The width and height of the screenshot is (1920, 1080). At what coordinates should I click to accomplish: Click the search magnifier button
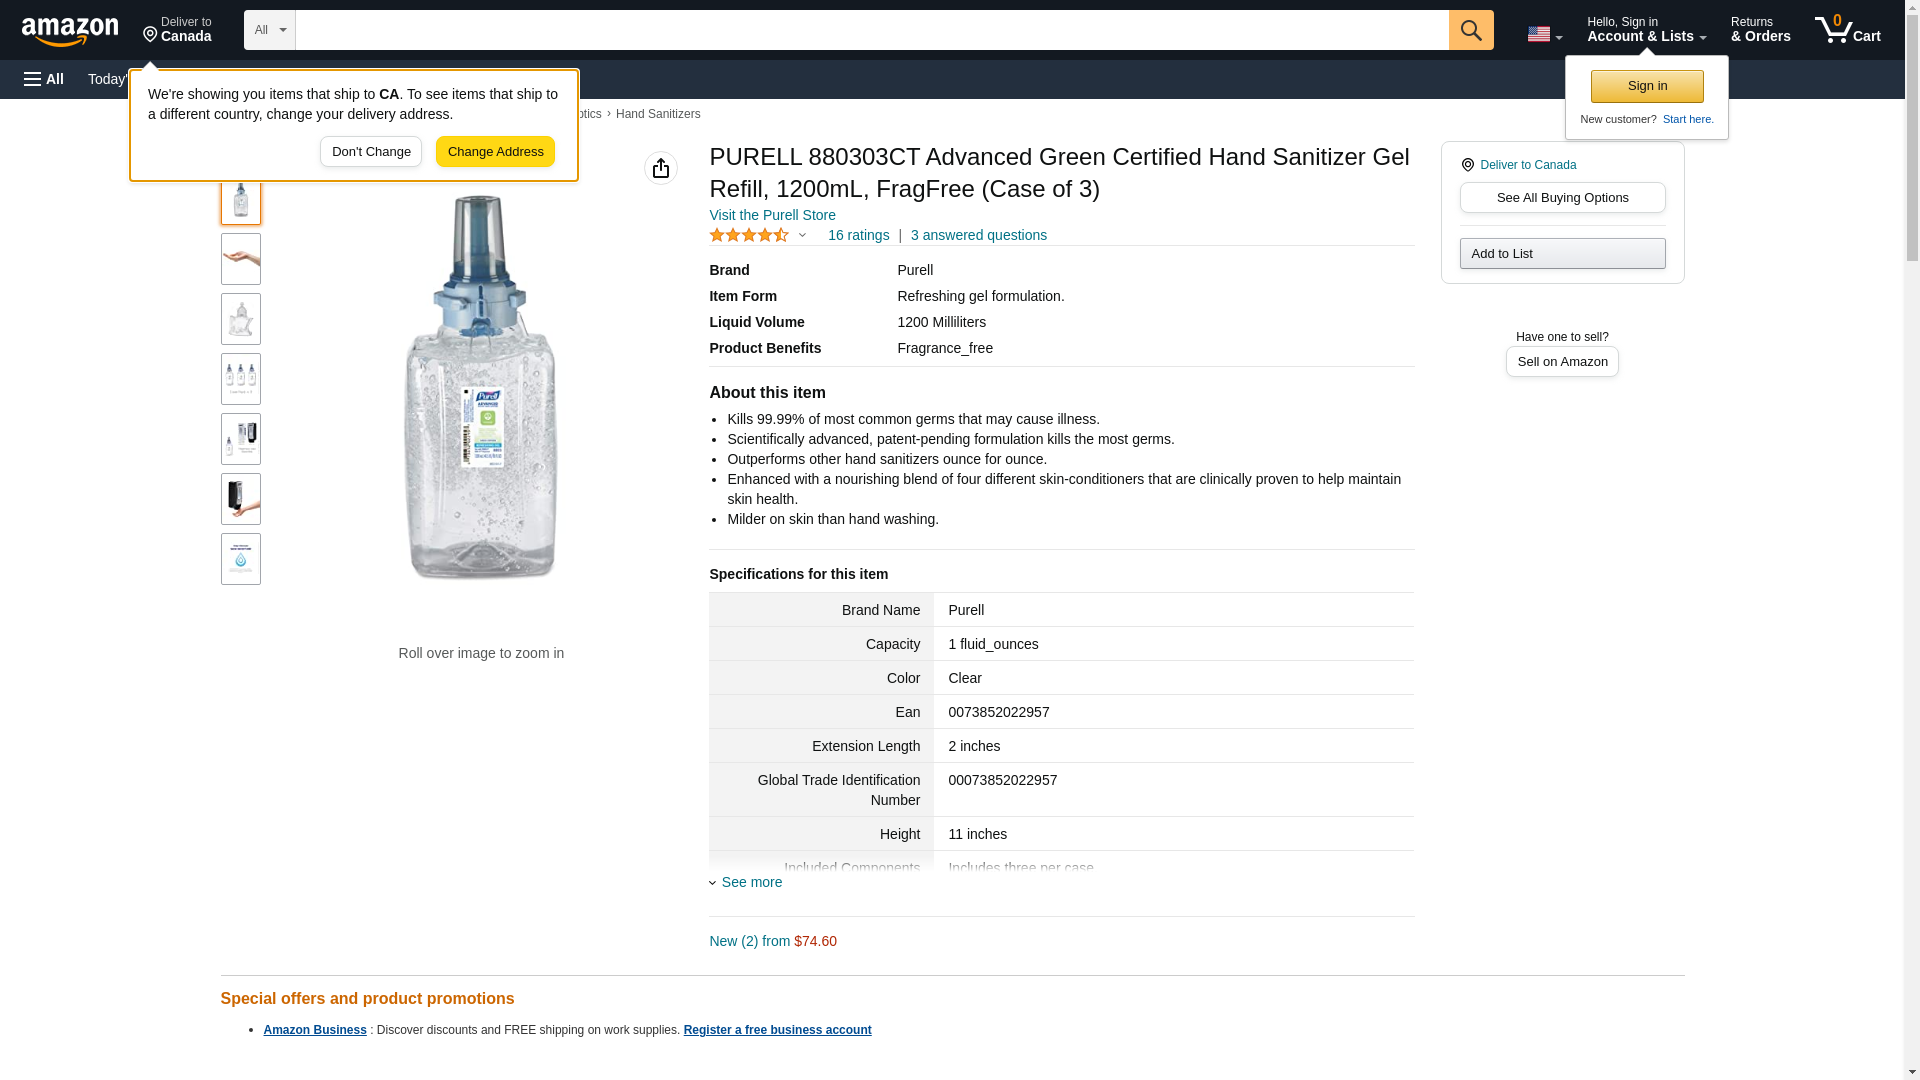tap(1470, 30)
